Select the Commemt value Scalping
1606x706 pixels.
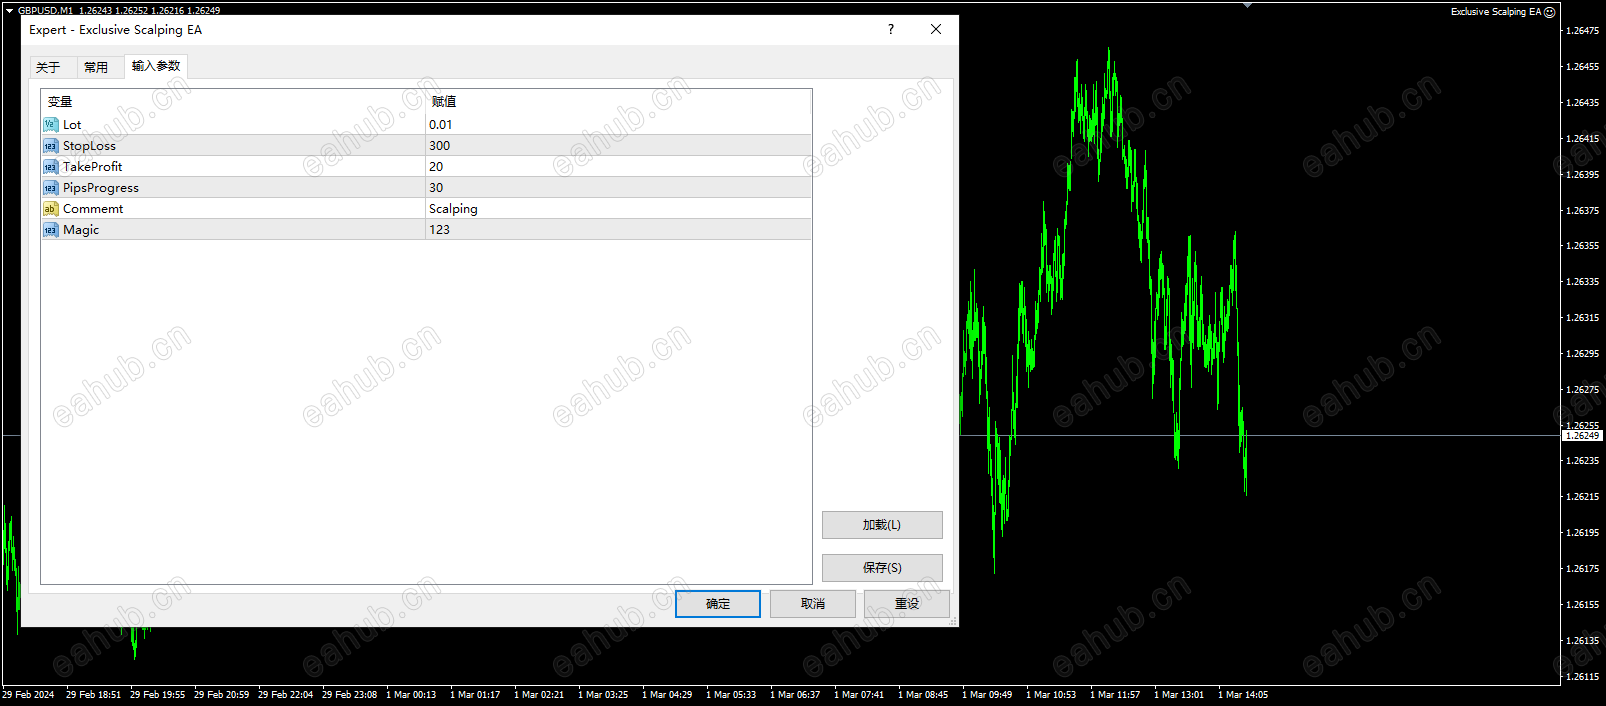click(453, 209)
